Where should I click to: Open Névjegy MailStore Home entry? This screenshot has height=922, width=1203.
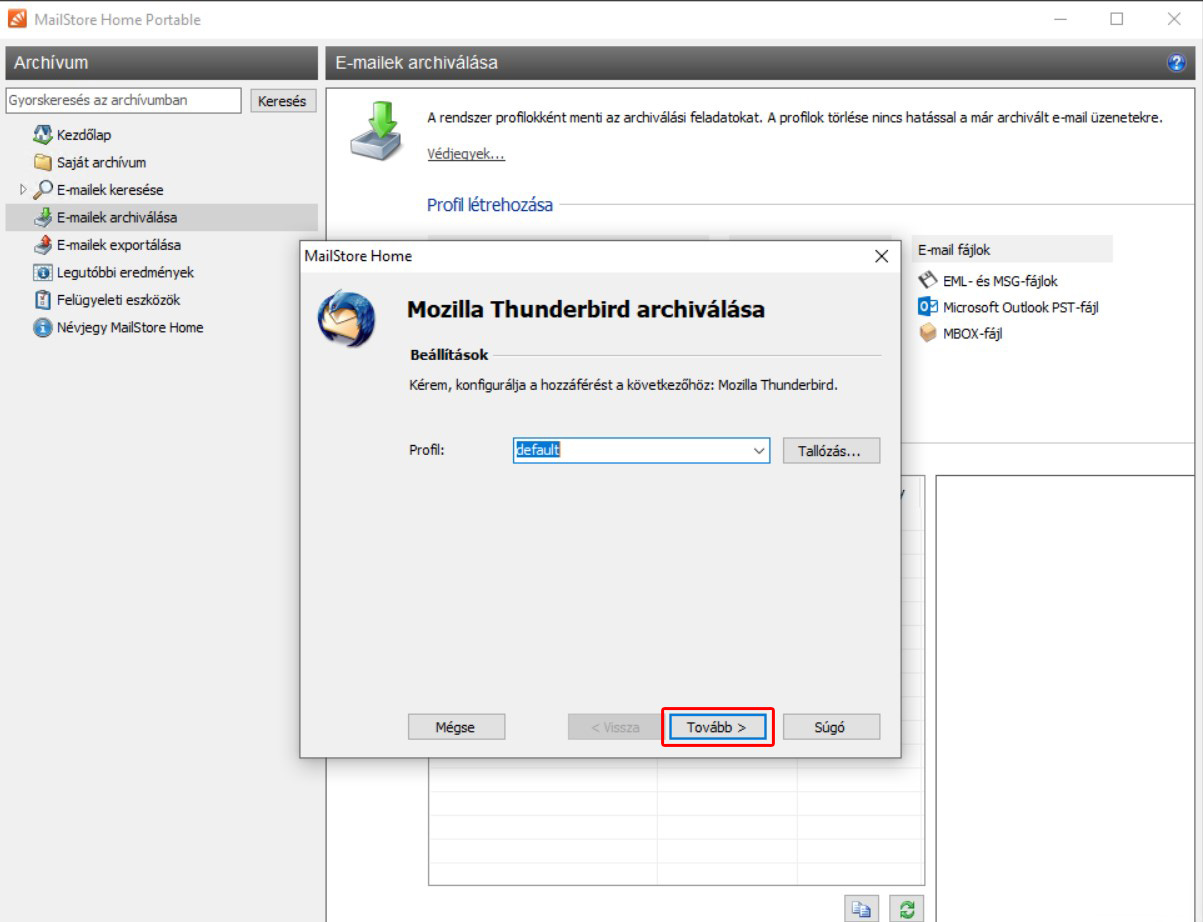(x=130, y=327)
